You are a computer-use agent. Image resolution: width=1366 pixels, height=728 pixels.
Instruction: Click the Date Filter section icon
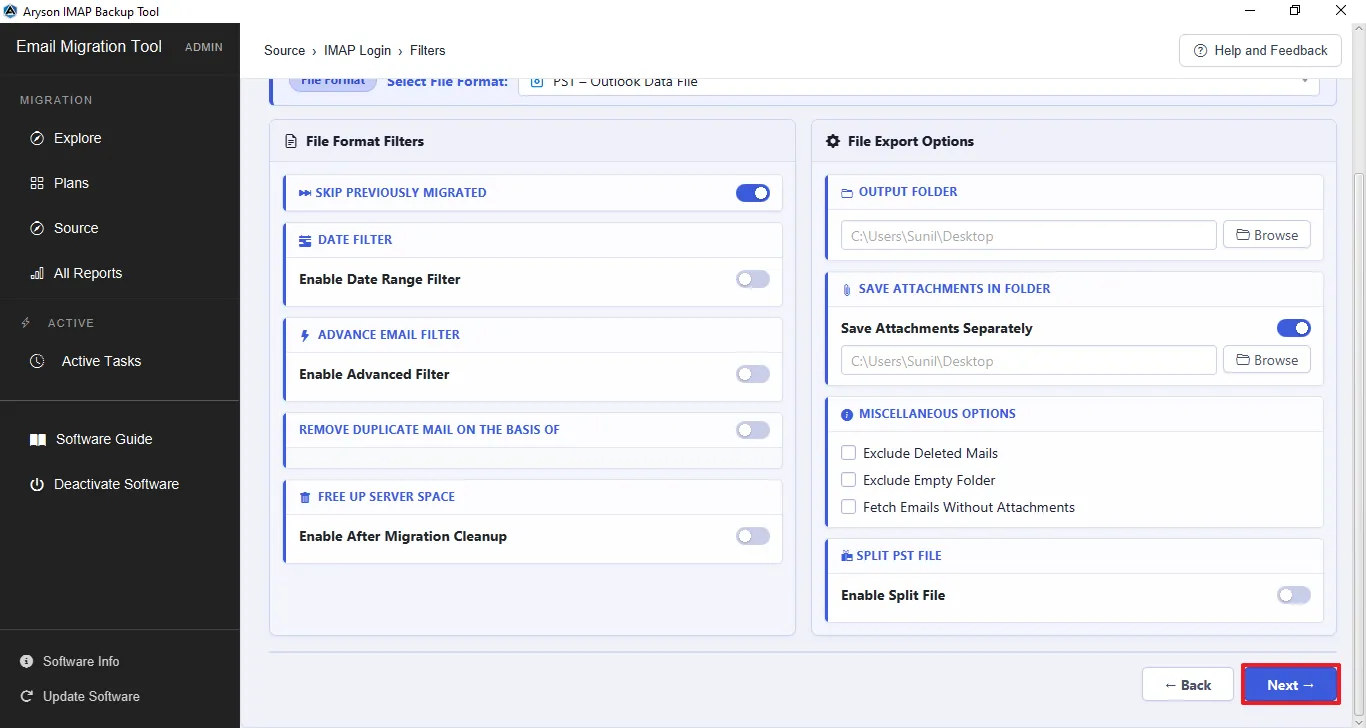point(305,240)
